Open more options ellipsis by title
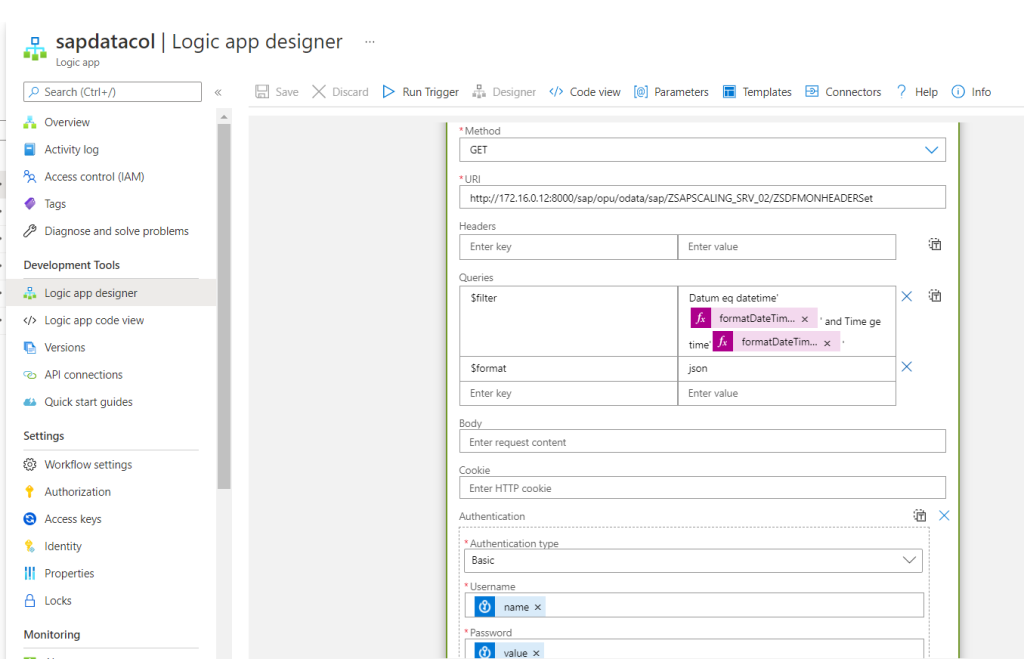1024x659 pixels. pos(370,42)
